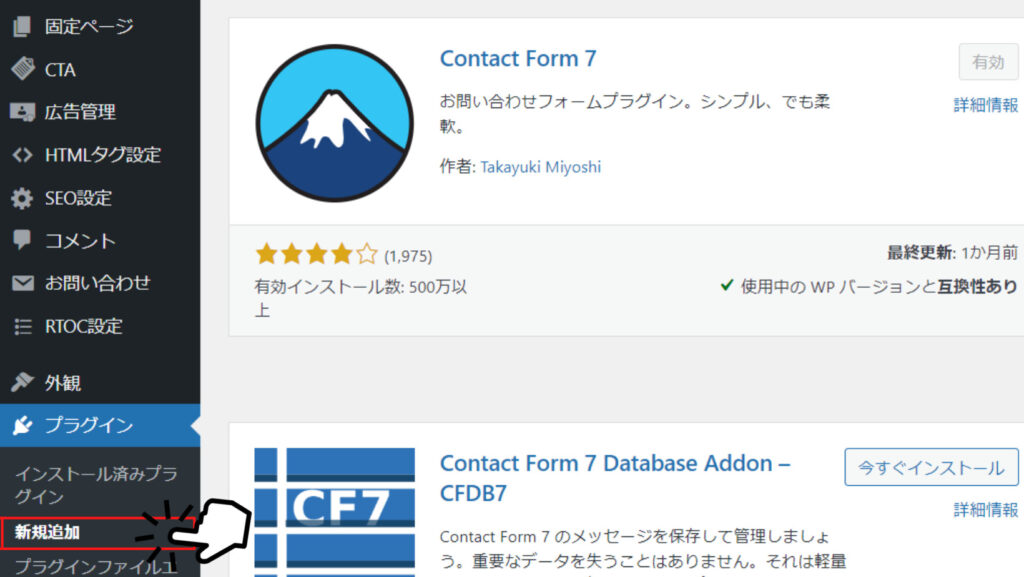Click the 固定ページ pages icon
Screen dimensions: 1024x577
click(22, 26)
